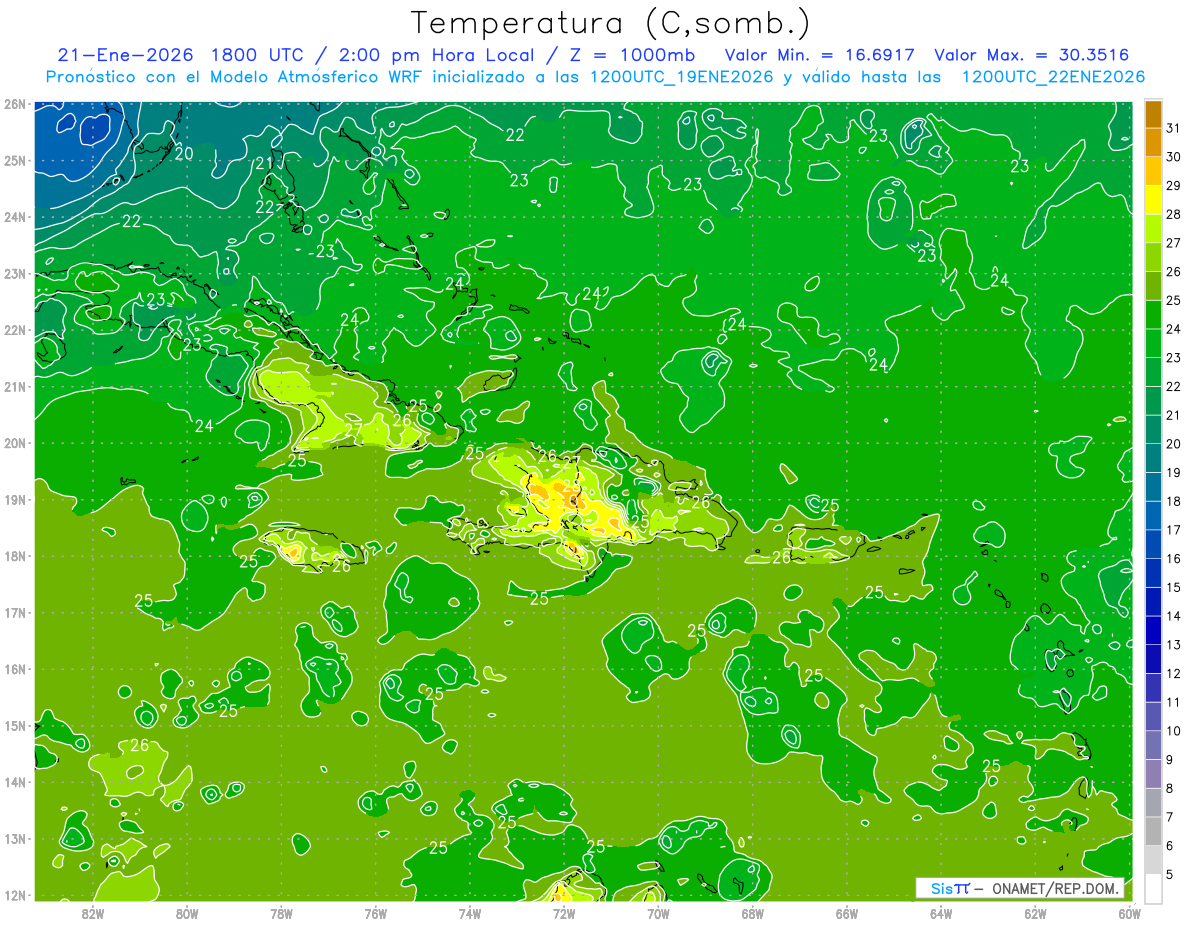Click the yellow swatch between 28 and 29
1200x927 pixels.
[1153, 199]
